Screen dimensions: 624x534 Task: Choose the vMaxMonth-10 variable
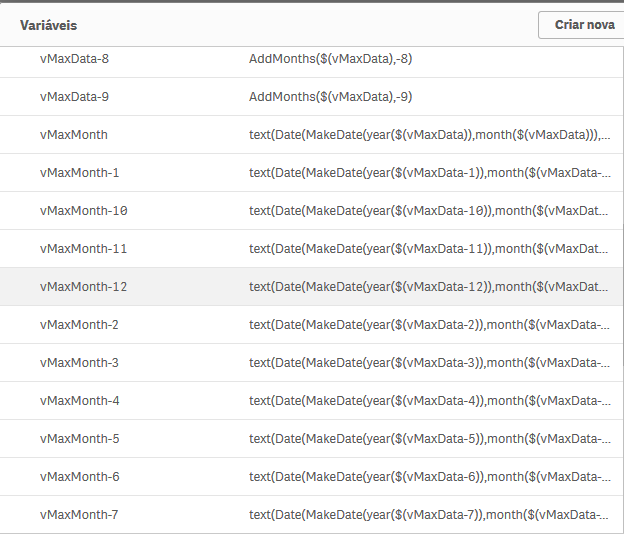click(x=84, y=211)
